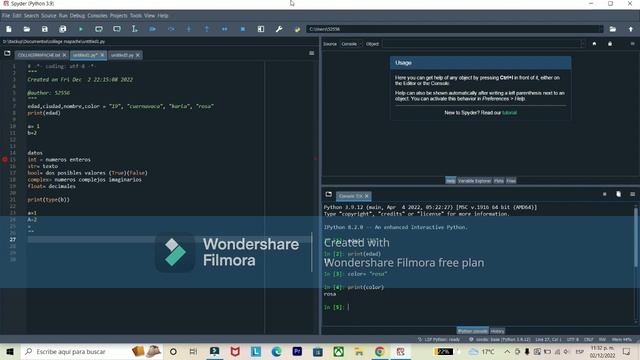Lock help pane icon
This screenshot has height=360, width=640.
pos(610,44)
